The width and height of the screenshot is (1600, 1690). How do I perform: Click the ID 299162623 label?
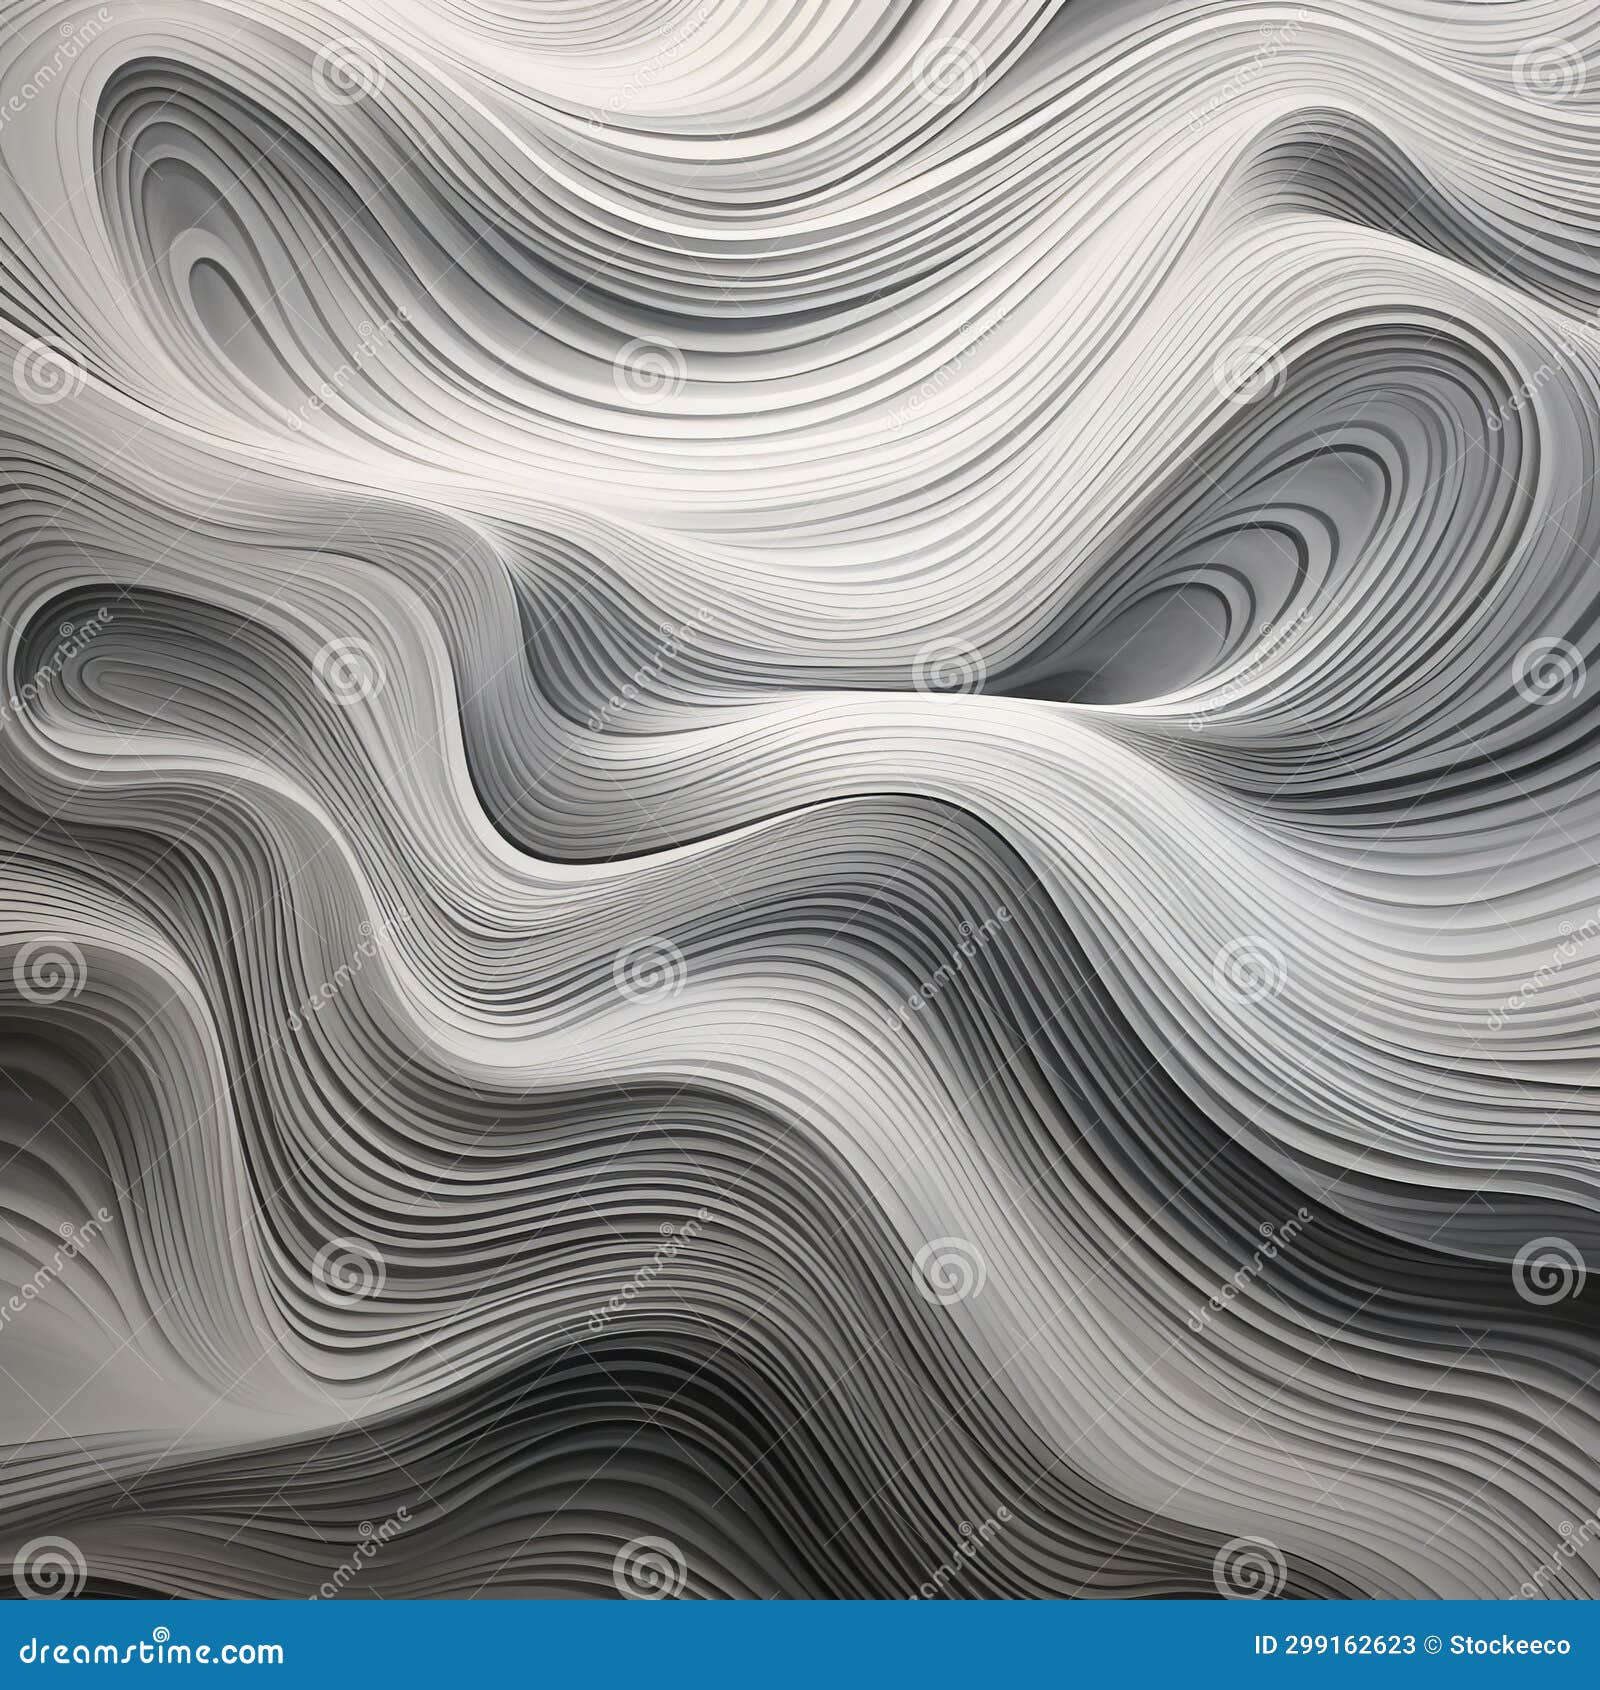point(1335,1645)
